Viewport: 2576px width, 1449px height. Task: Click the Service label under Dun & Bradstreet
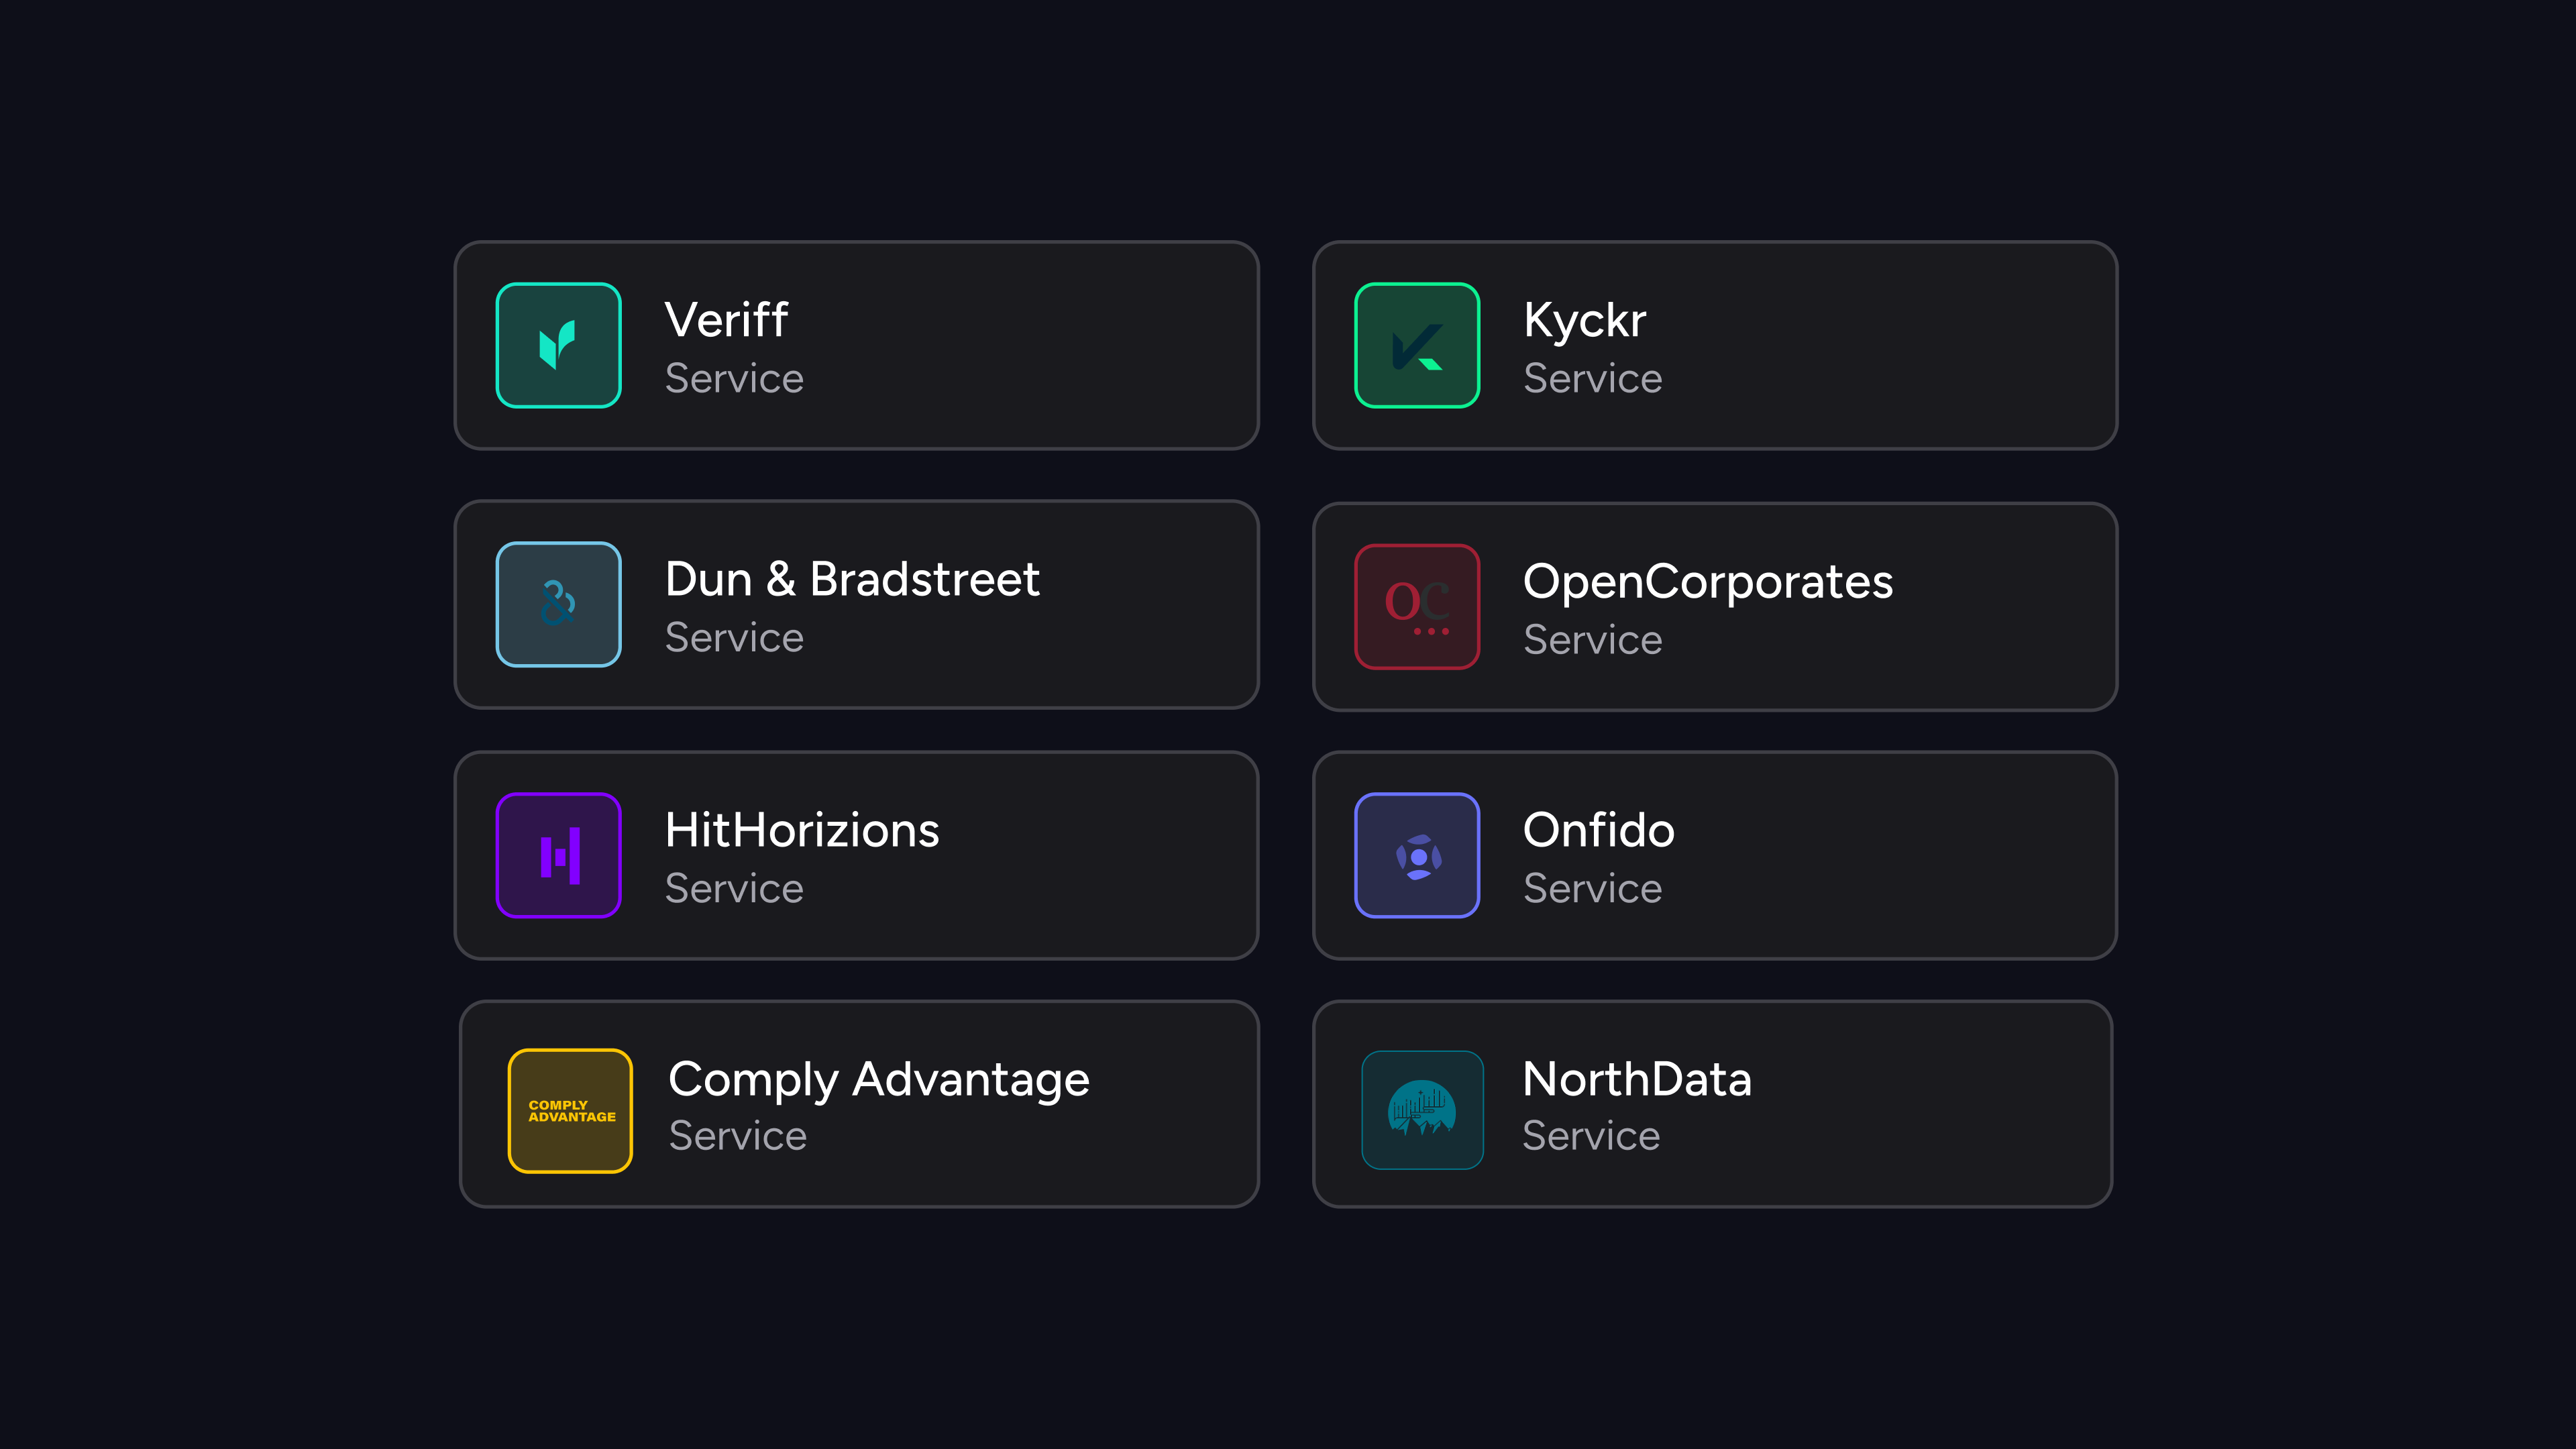click(734, 637)
